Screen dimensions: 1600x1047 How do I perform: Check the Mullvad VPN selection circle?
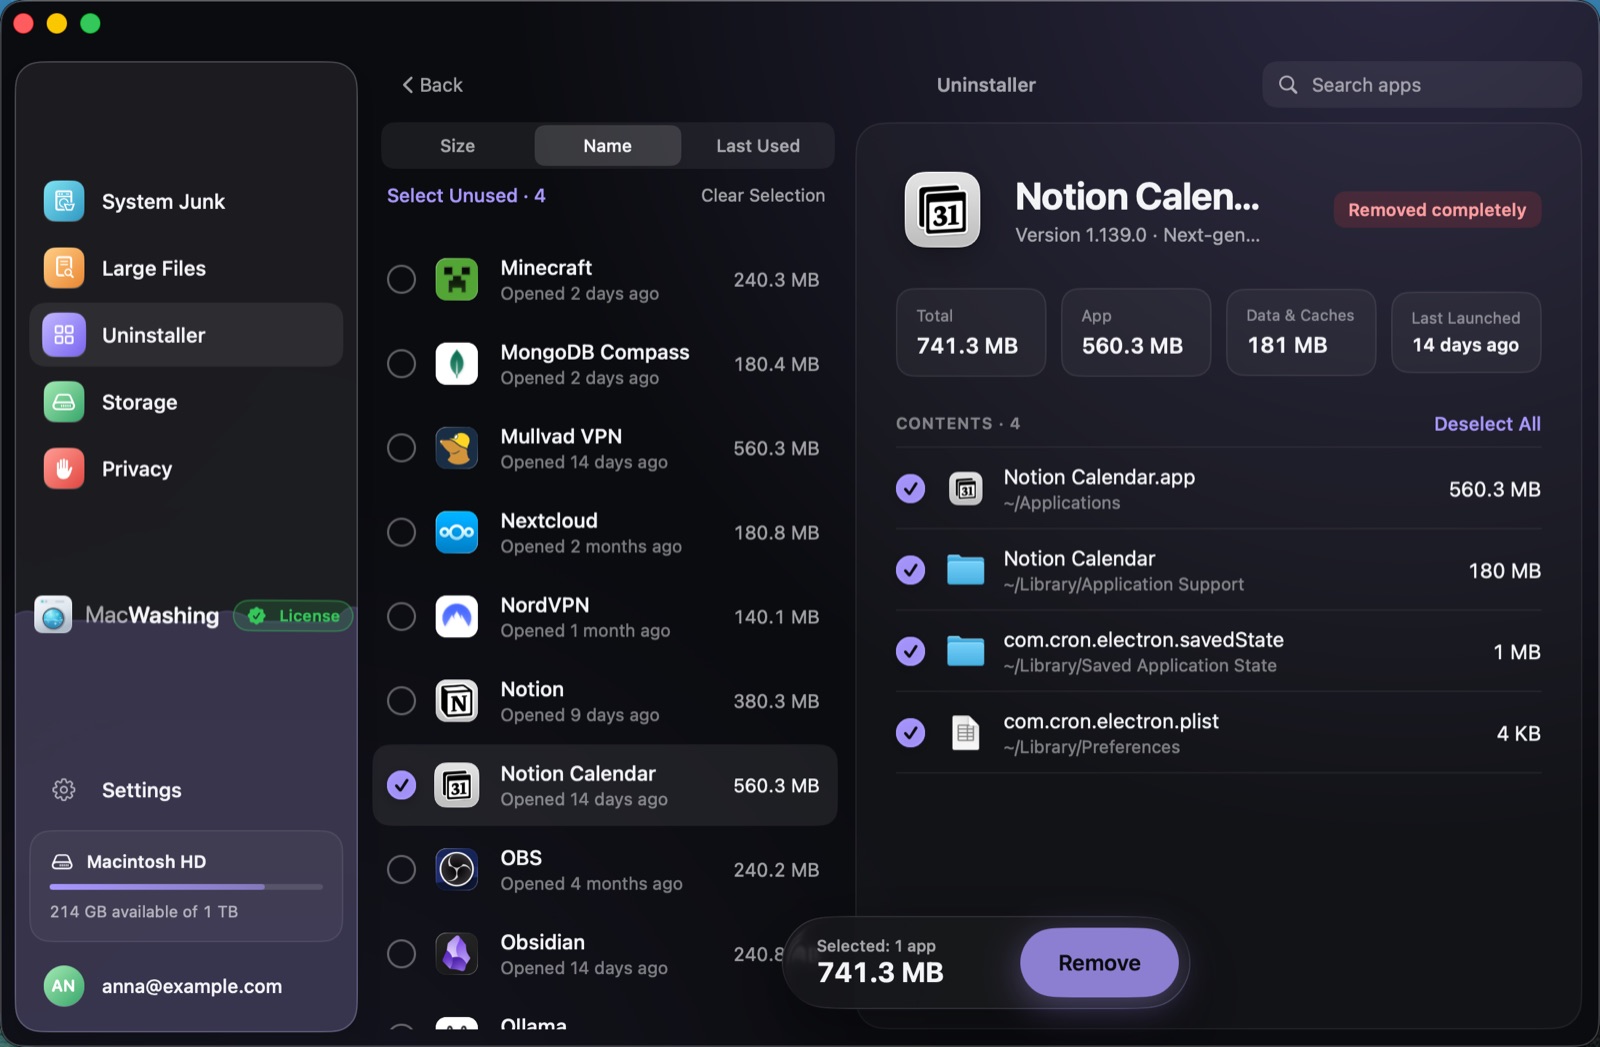tap(401, 448)
